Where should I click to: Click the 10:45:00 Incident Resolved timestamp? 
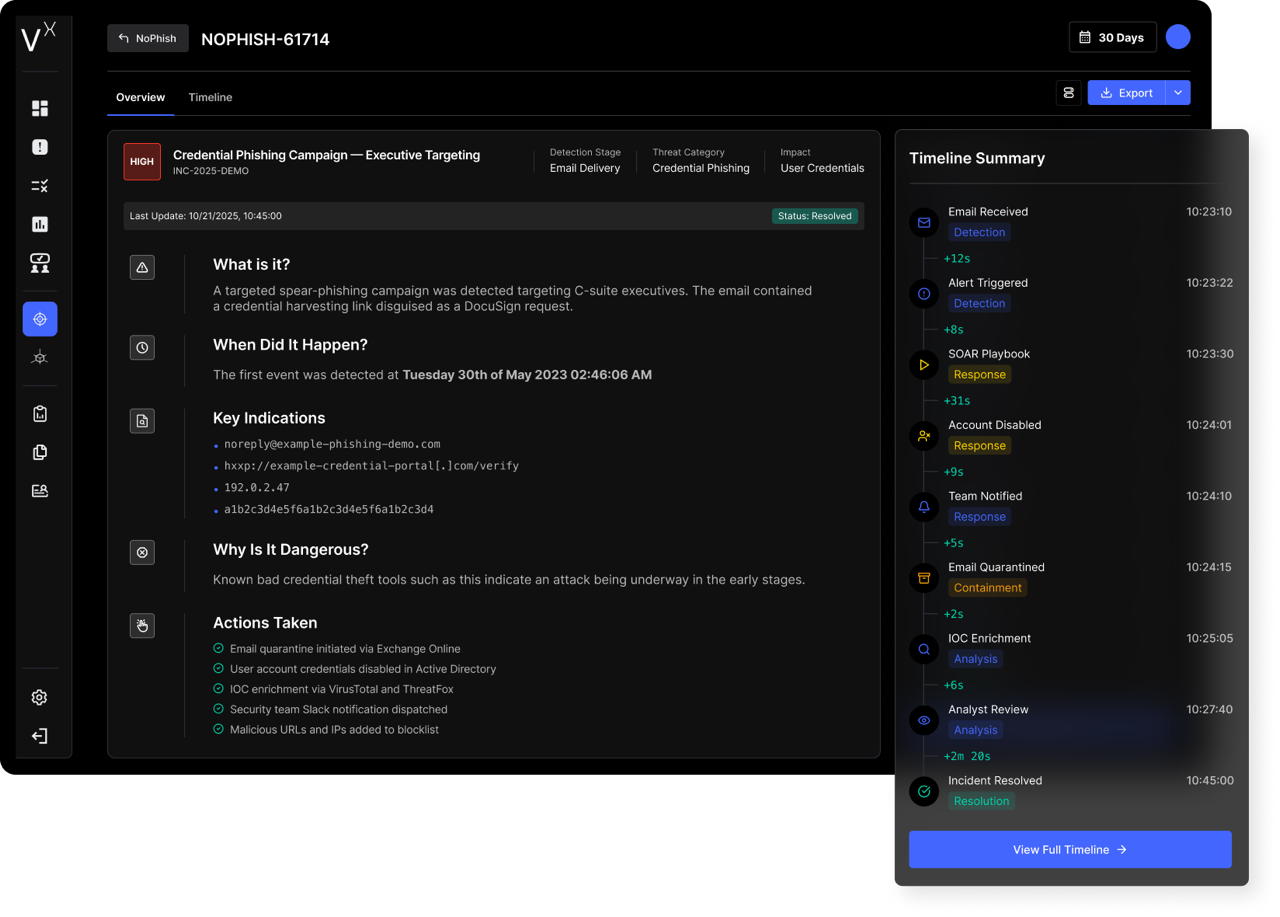[x=1210, y=781]
